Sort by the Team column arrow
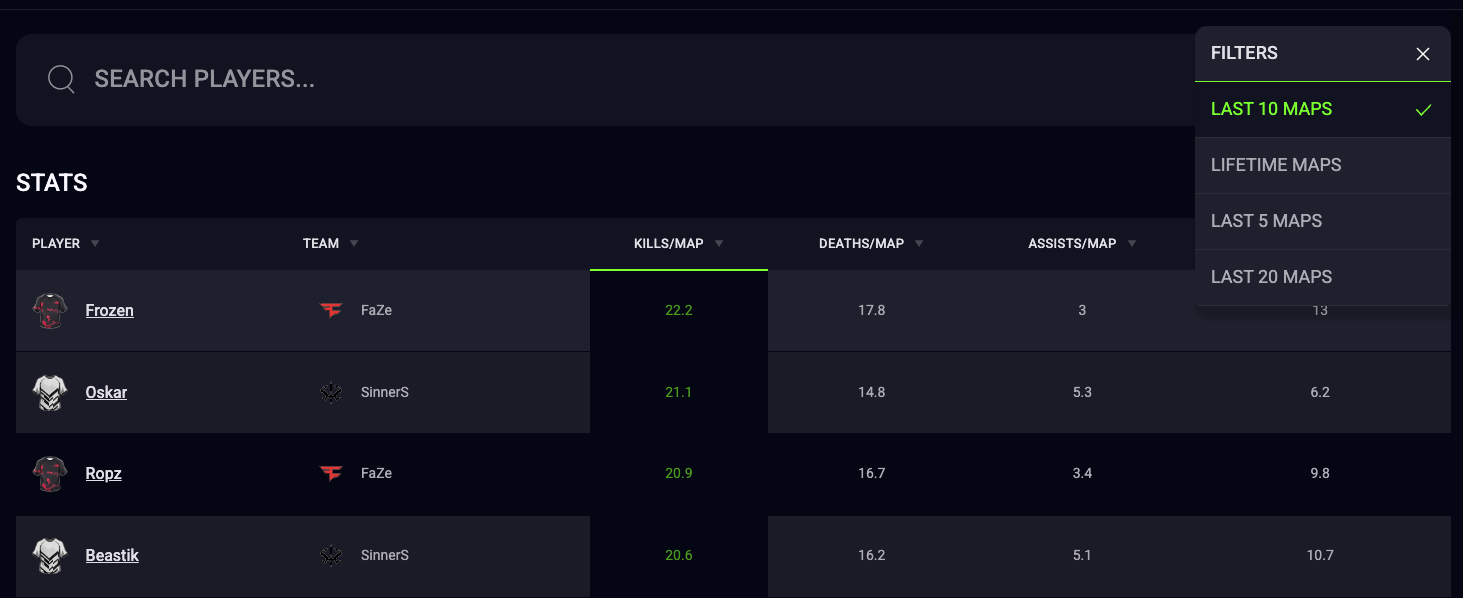Image resolution: width=1463 pixels, height=598 pixels. 354,244
